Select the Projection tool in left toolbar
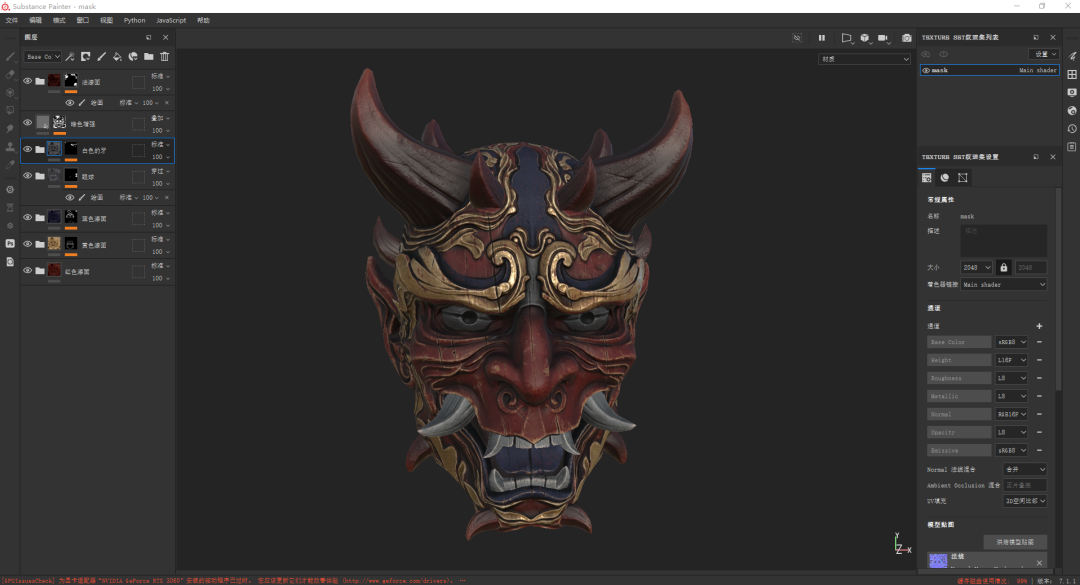1080x585 pixels. [10, 92]
